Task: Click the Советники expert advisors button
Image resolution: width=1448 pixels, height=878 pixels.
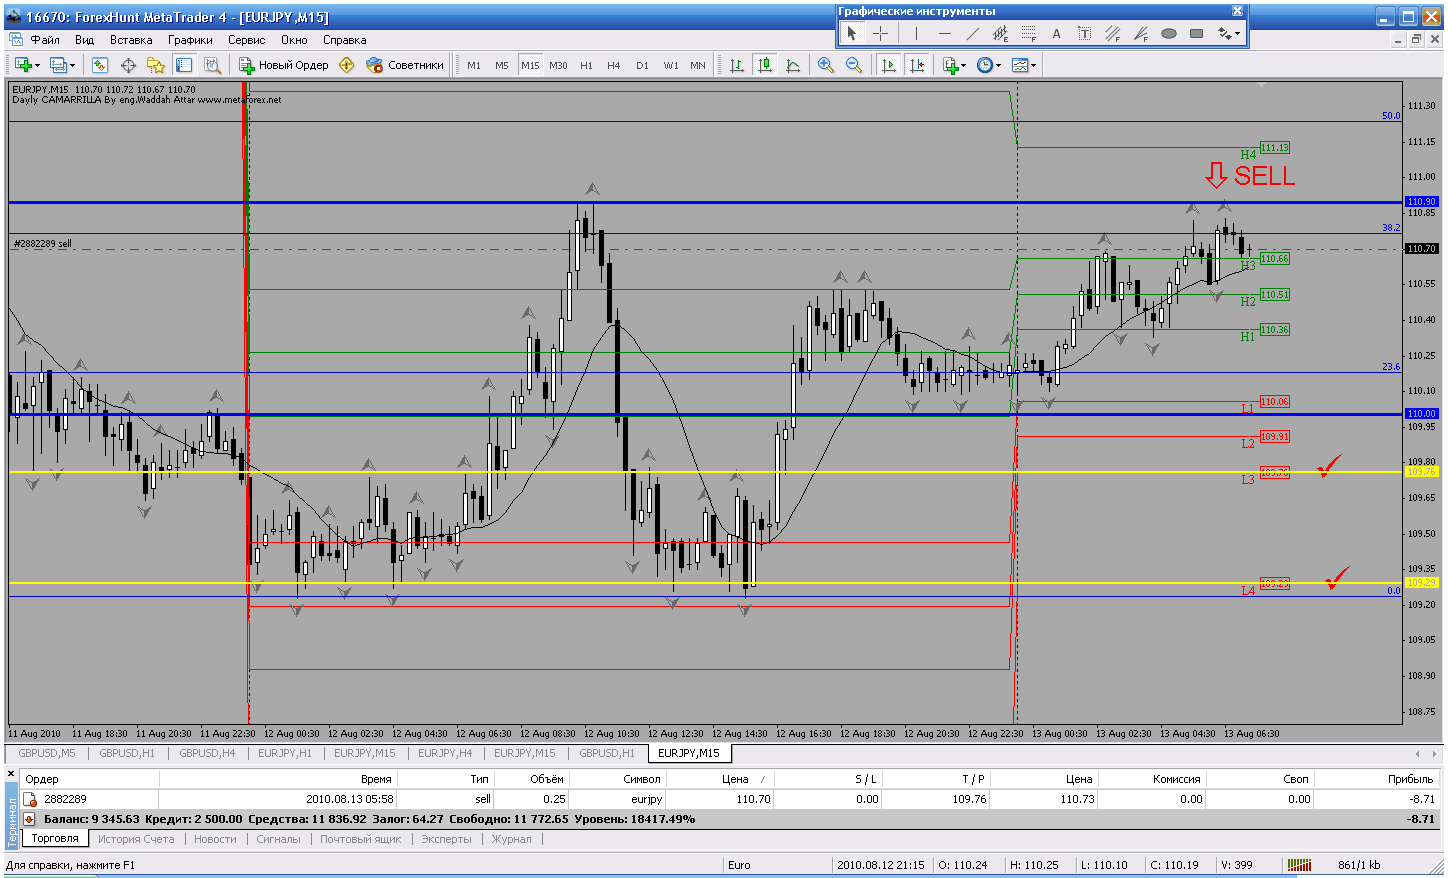Action: (405, 65)
